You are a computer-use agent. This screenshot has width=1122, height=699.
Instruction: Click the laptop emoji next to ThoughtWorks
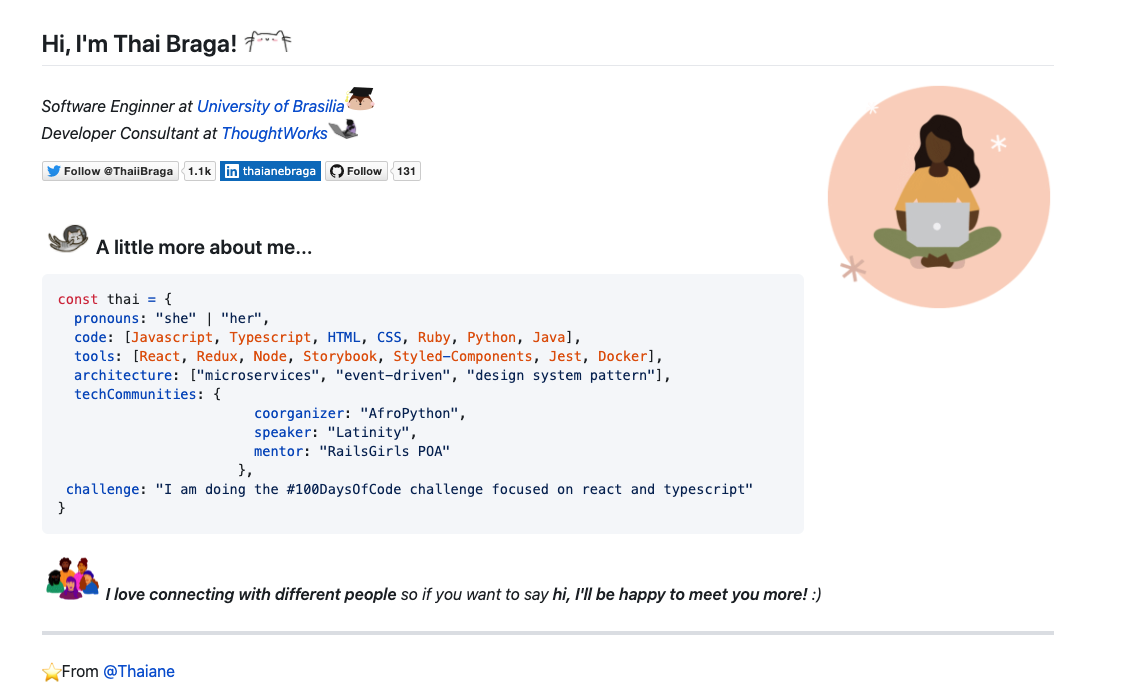tap(344, 129)
